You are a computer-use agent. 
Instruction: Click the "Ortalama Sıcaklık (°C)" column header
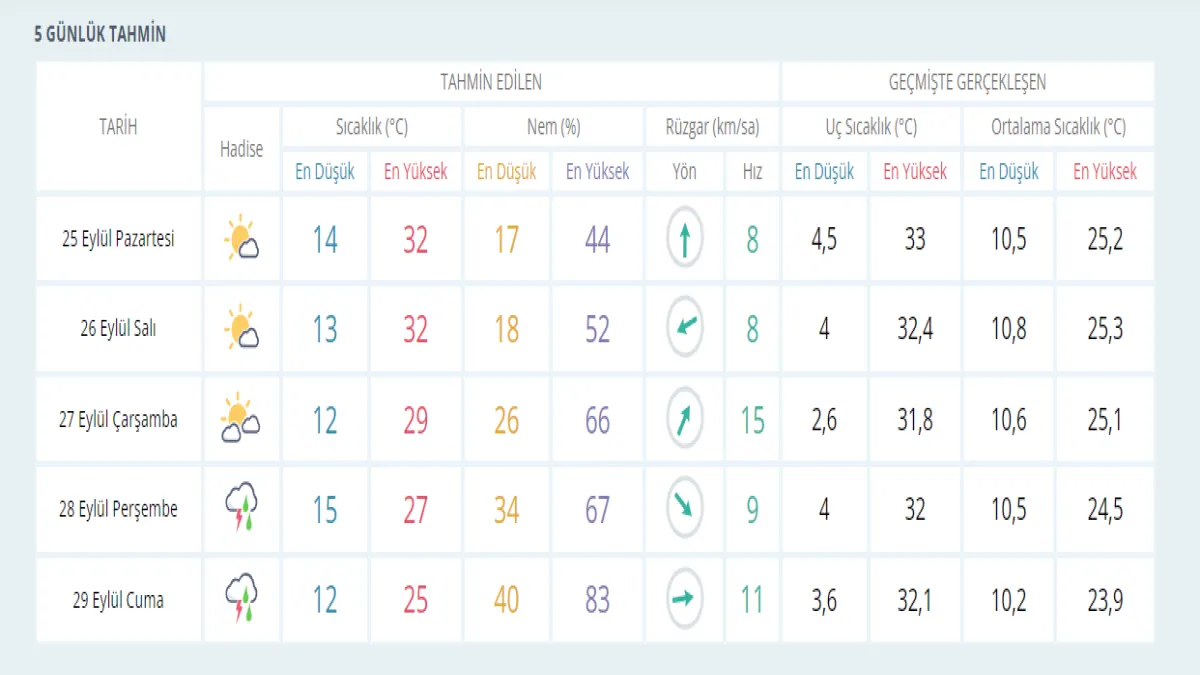click(1058, 127)
